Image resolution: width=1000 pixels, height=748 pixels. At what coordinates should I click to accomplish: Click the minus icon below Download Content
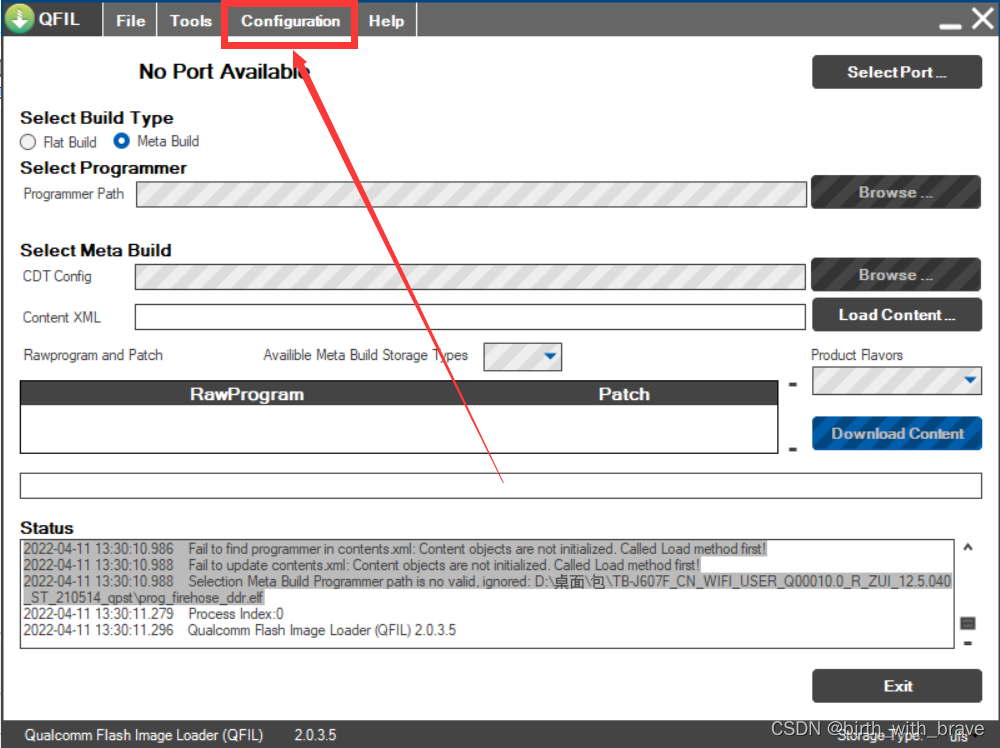click(x=793, y=450)
